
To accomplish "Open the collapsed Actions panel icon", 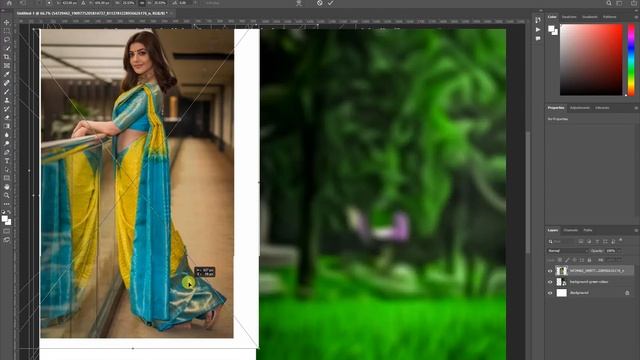I will click(x=538, y=29).
